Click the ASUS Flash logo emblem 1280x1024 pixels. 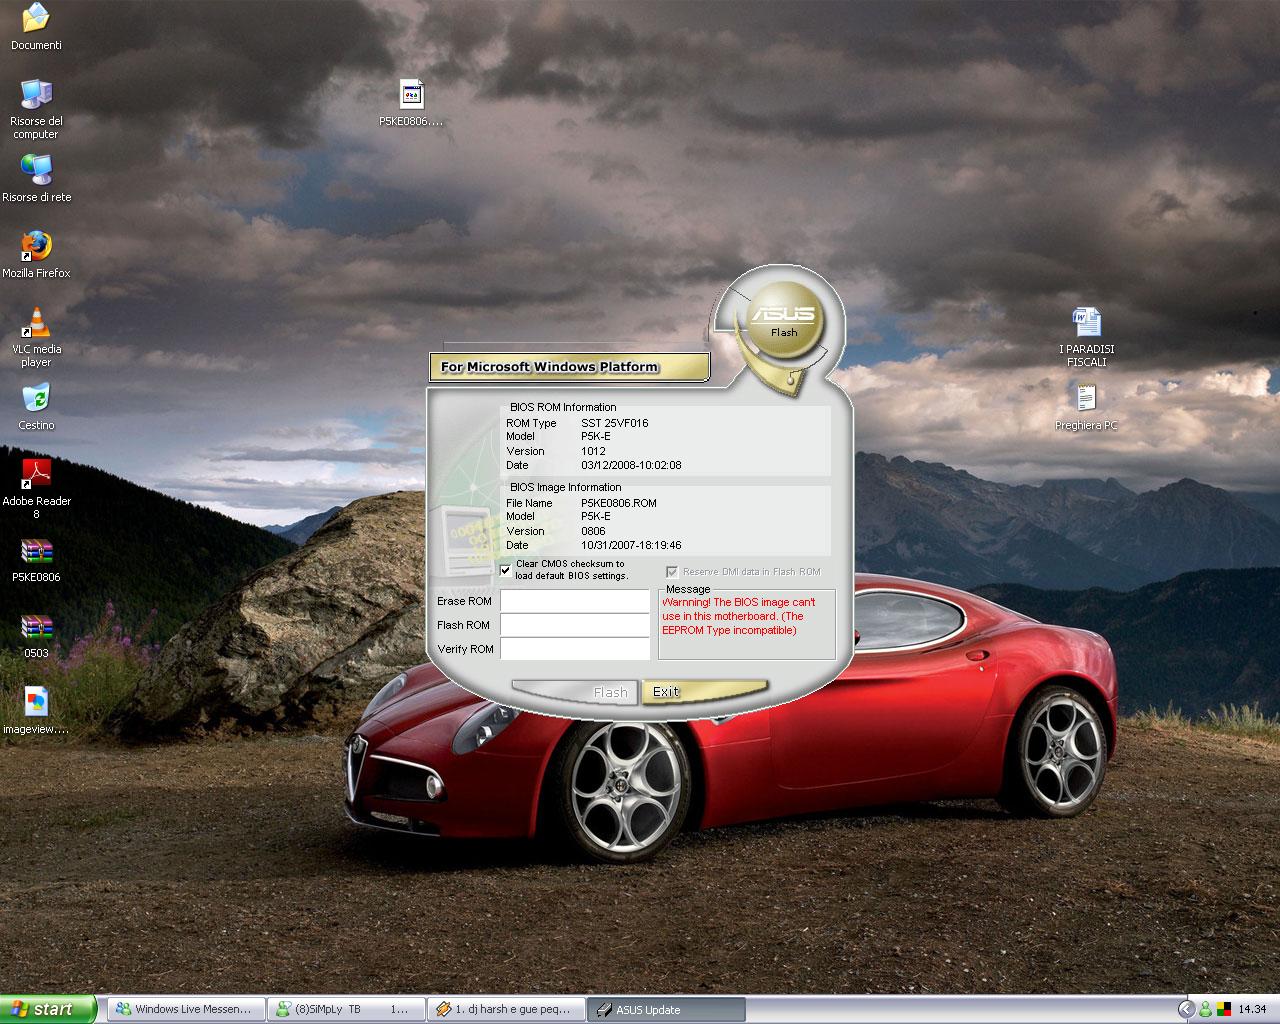[784, 319]
